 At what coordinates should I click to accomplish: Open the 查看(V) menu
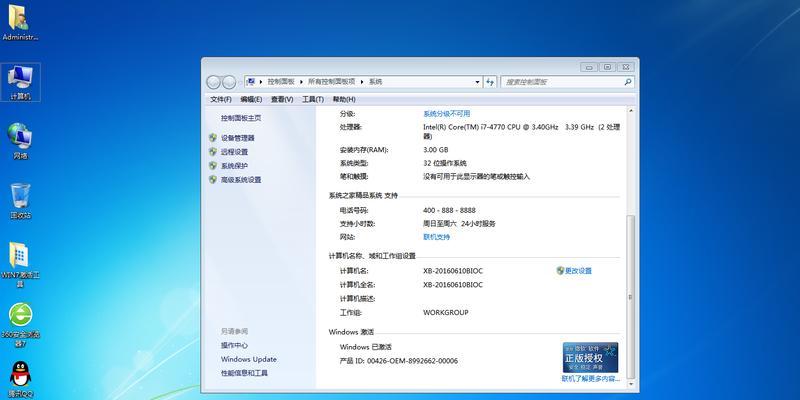[282, 99]
